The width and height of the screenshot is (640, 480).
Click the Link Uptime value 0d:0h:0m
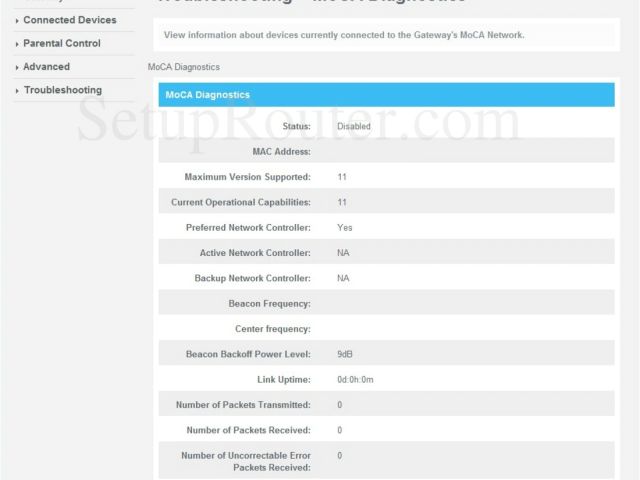(355, 380)
